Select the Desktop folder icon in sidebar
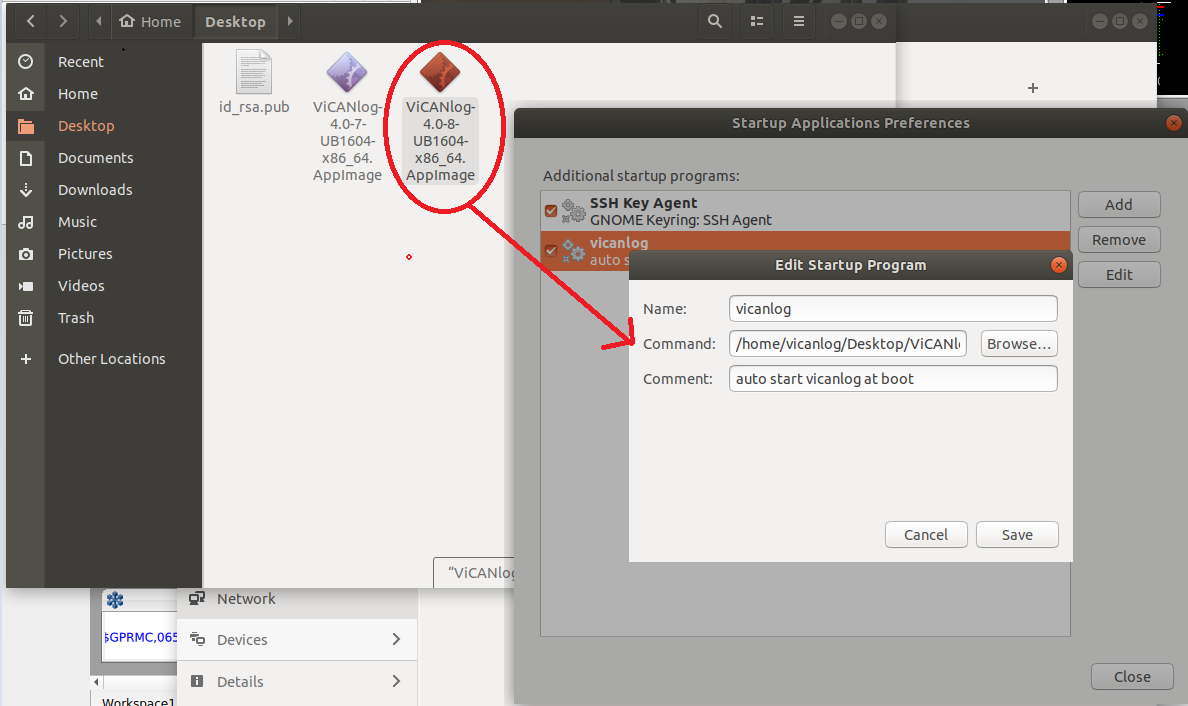The width and height of the screenshot is (1188, 706). click(x=26, y=126)
